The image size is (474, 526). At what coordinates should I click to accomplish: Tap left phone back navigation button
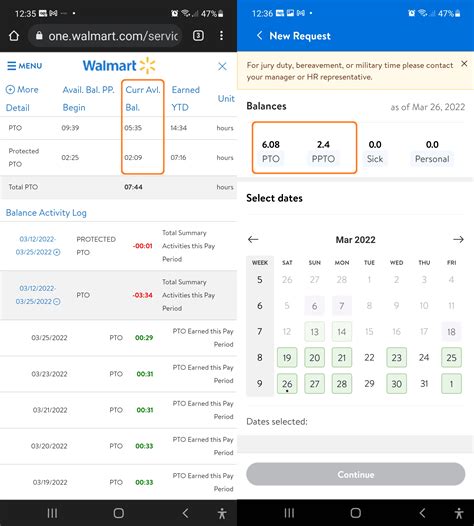185,513
